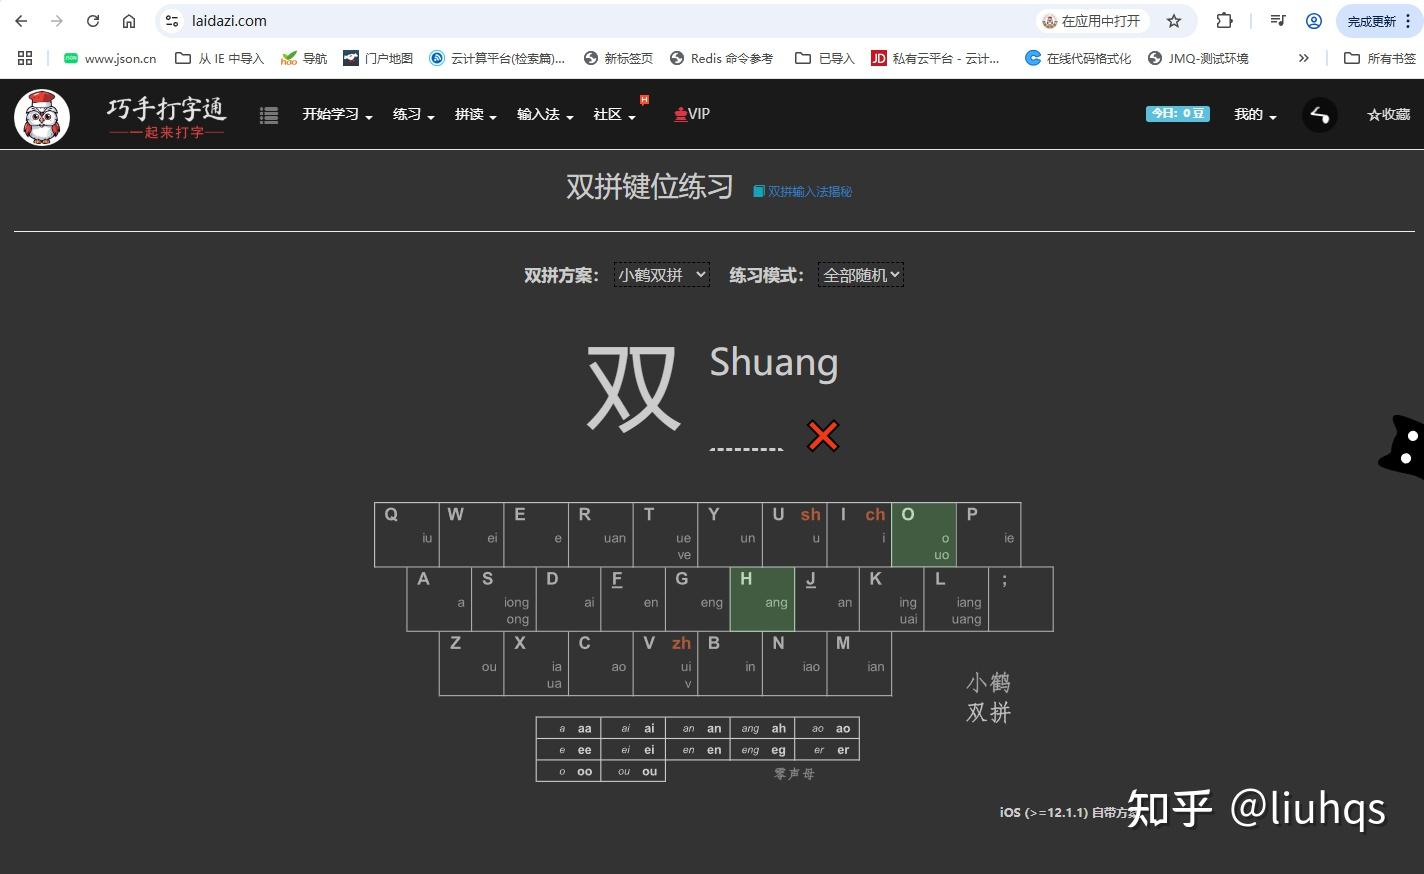Expand the 开始学习 menu
1424x874 pixels.
[337, 115]
